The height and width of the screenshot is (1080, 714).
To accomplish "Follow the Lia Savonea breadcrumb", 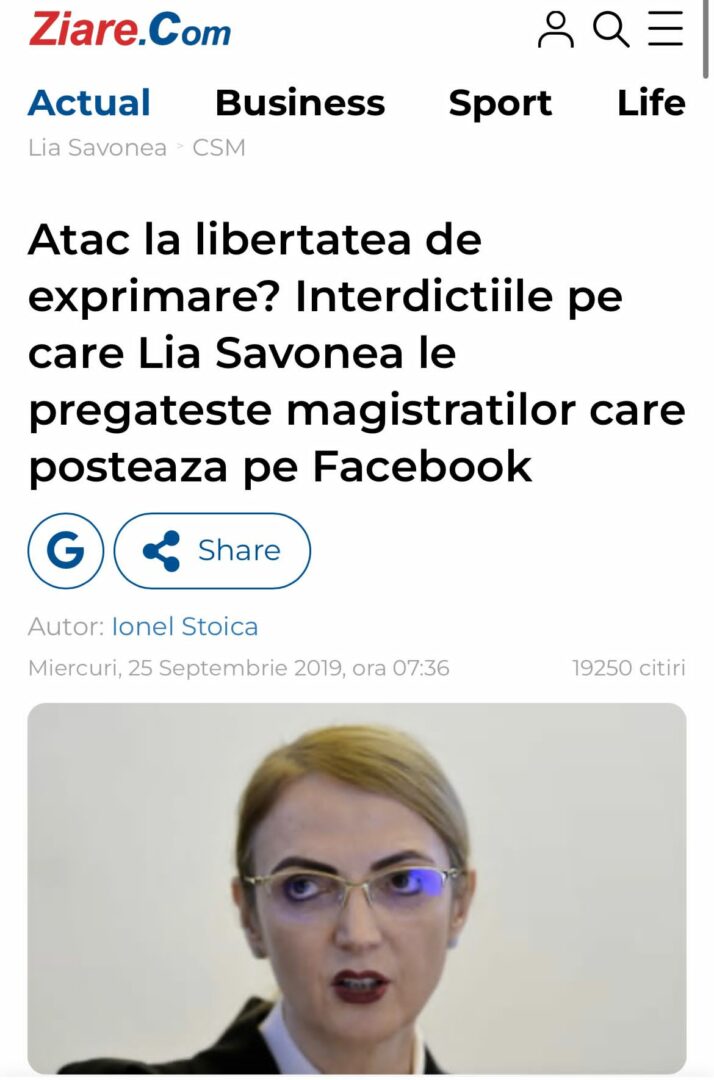I will pos(97,147).
